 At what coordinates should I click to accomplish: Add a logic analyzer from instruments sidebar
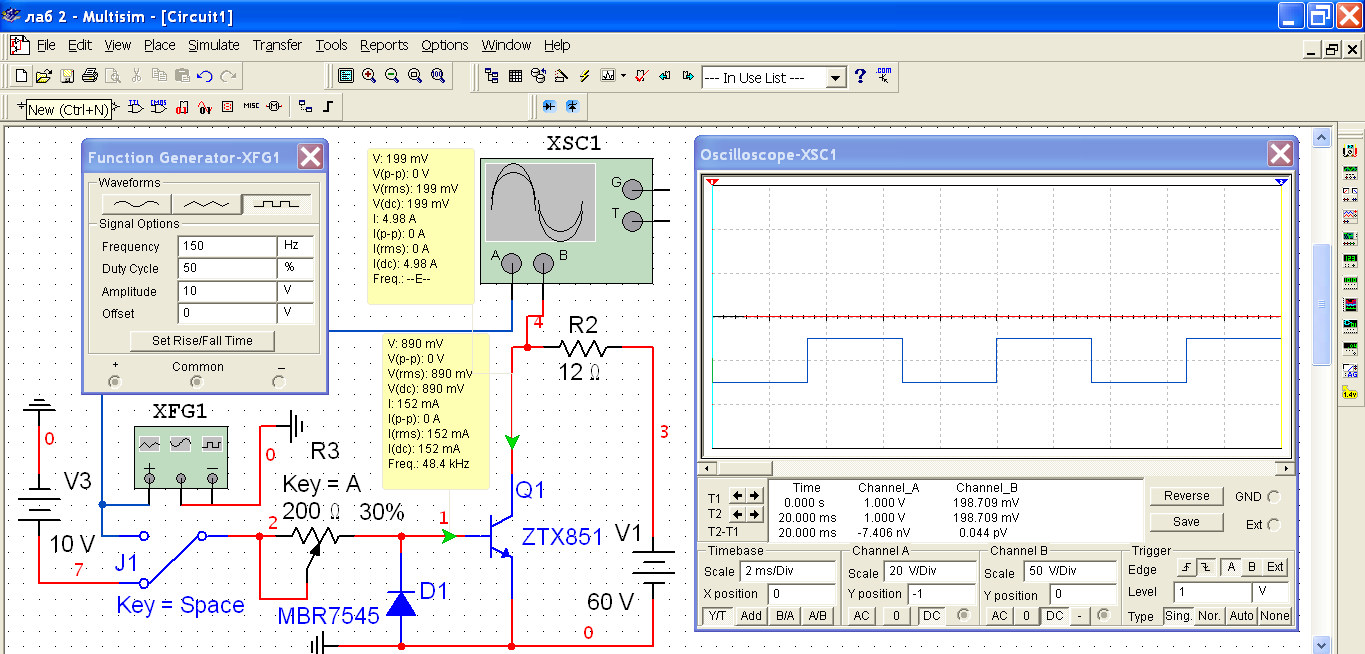1350,303
